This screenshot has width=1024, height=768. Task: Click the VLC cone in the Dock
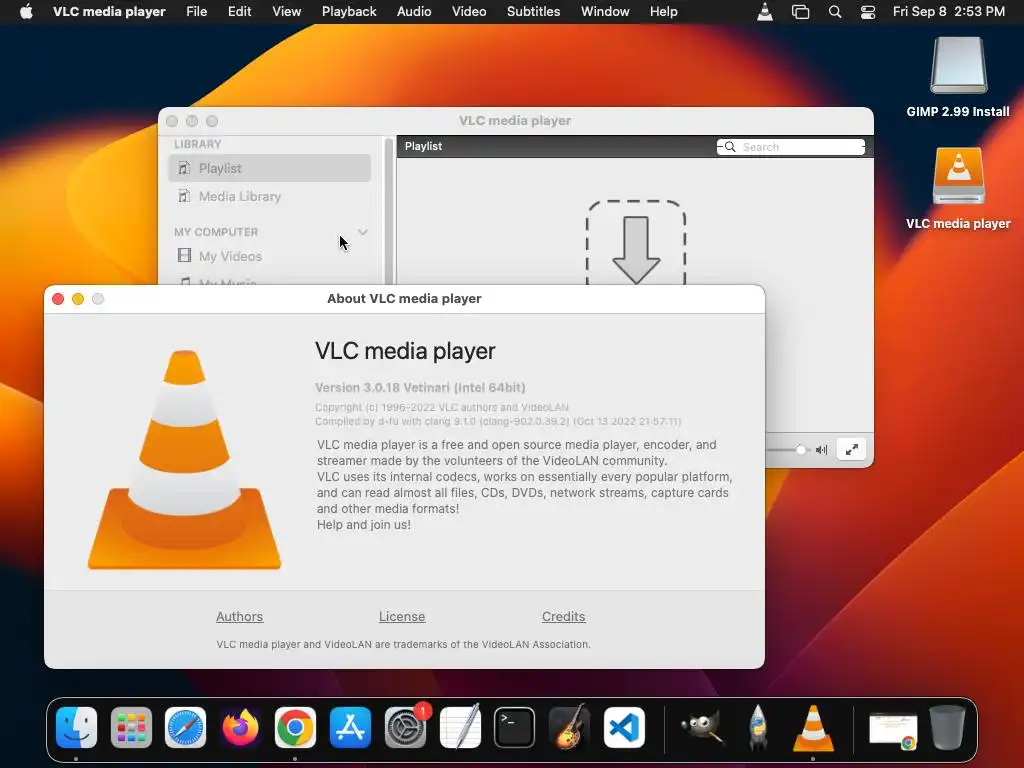pyautogui.click(x=813, y=727)
